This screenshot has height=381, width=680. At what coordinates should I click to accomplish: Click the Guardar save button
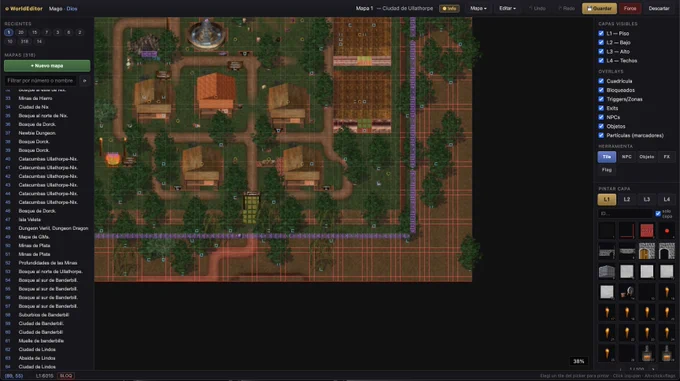pyautogui.click(x=599, y=8)
